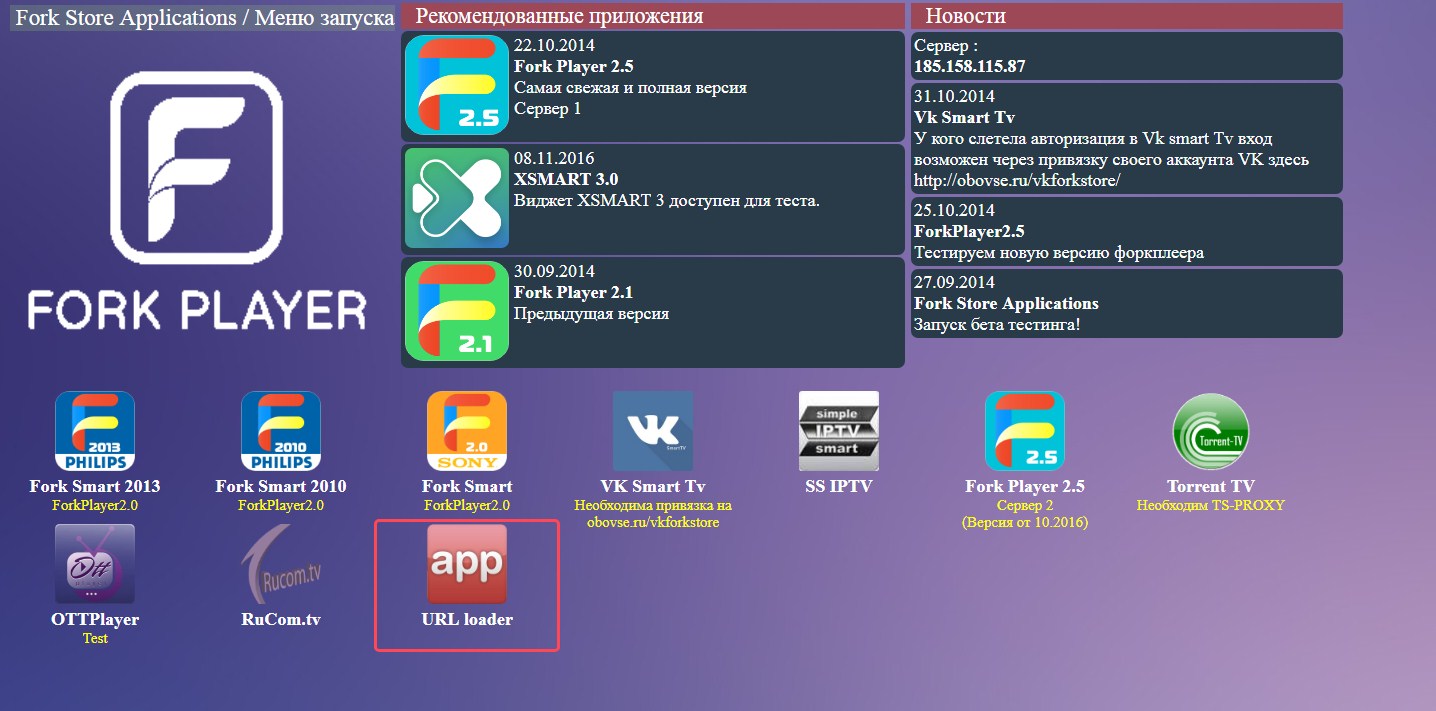Click the 'Тестируем новую версию форкплеера' text
The image size is (1436, 711).
point(1059,253)
